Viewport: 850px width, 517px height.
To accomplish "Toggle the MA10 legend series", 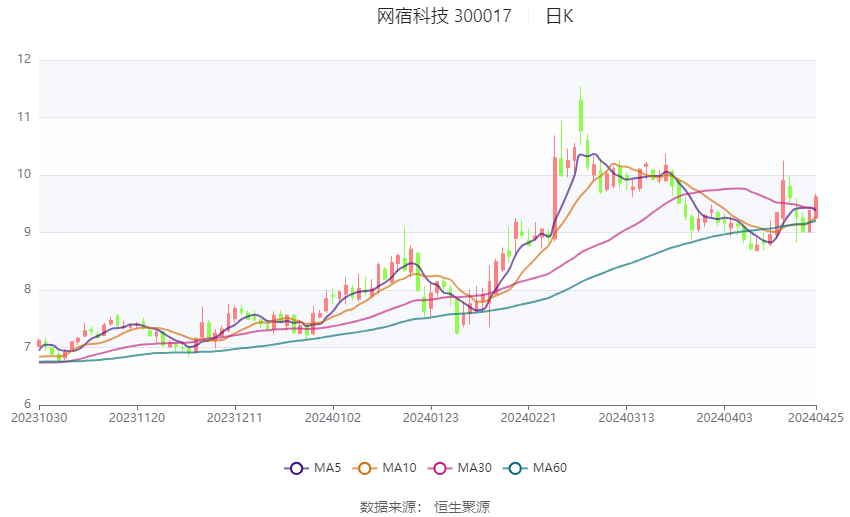I will [384, 468].
